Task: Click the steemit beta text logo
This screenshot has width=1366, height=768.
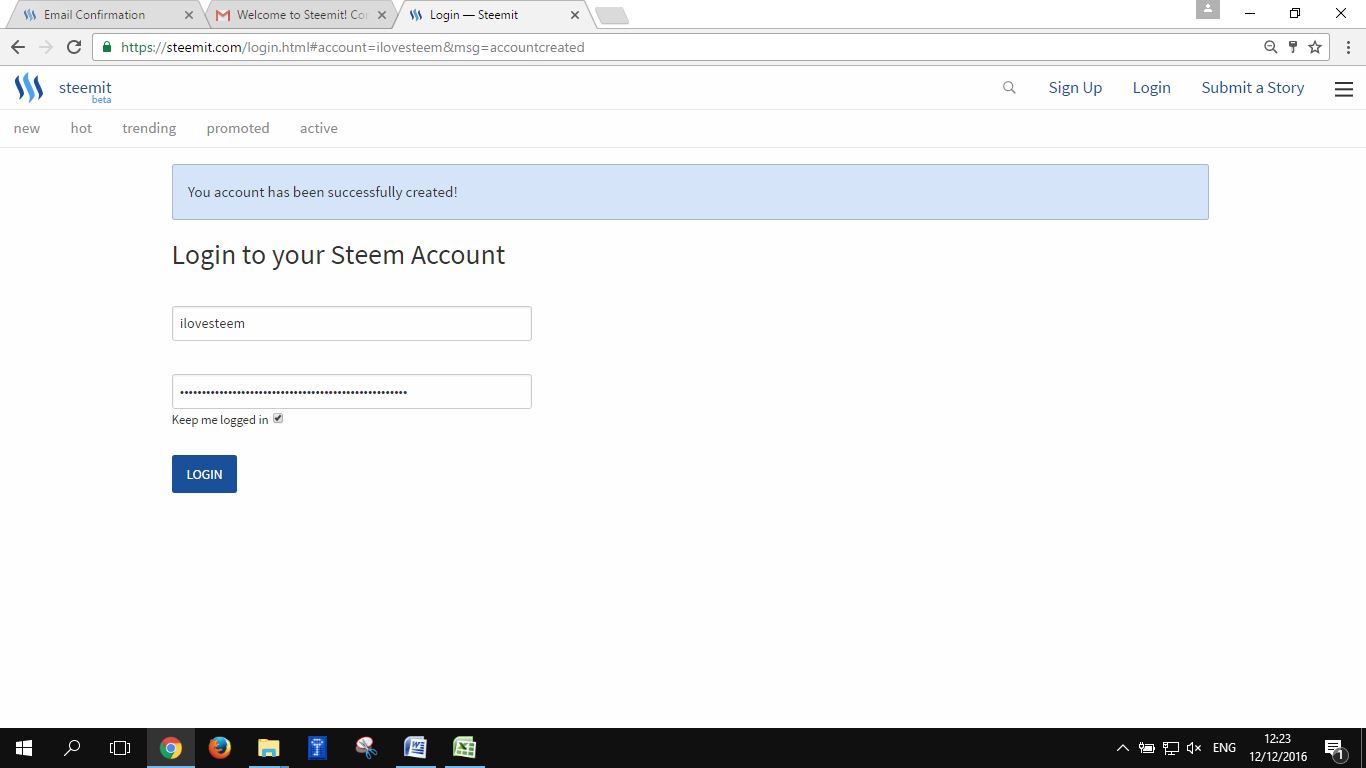Action: [x=85, y=90]
